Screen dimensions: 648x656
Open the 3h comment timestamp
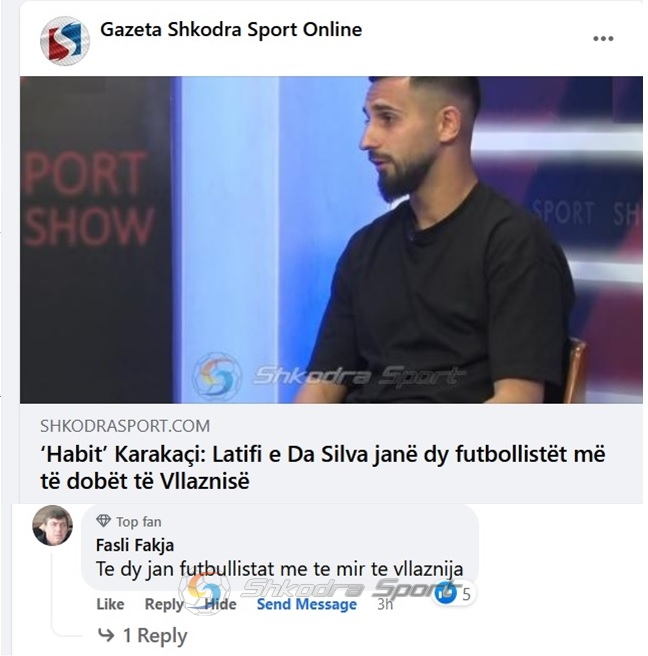tap(385, 604)
